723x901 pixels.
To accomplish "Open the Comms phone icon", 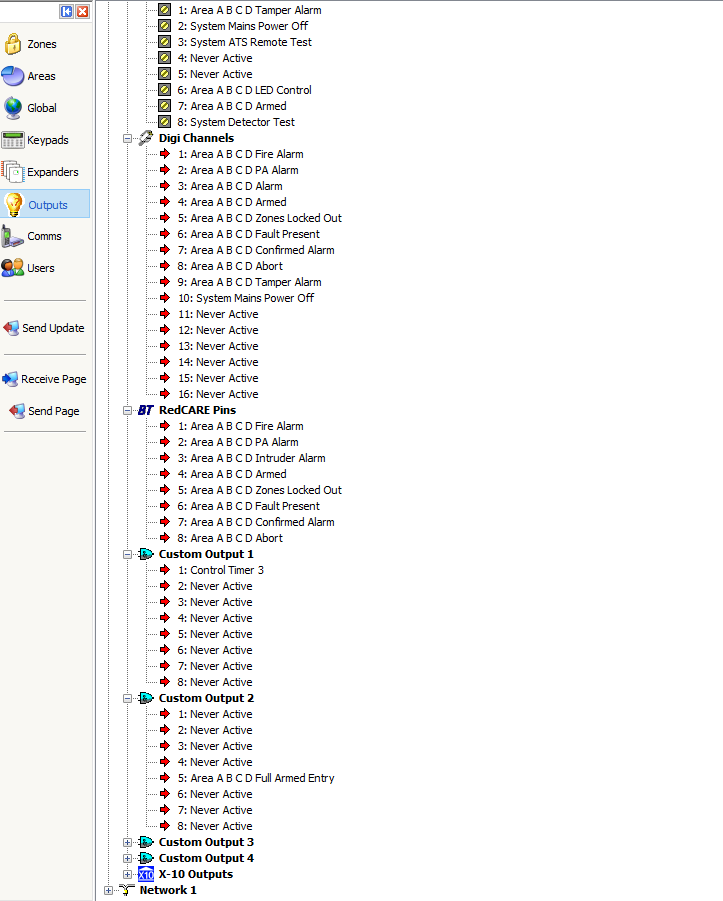I will [x=13, y=236].
